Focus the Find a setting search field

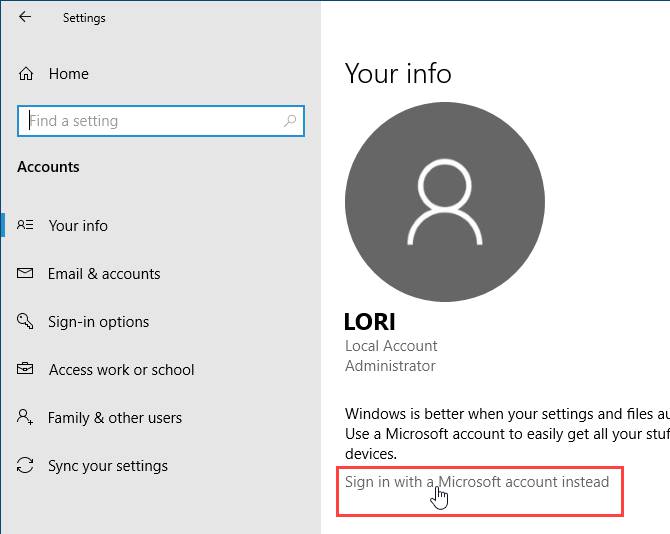pyautogui.click(x=150, y=121)
